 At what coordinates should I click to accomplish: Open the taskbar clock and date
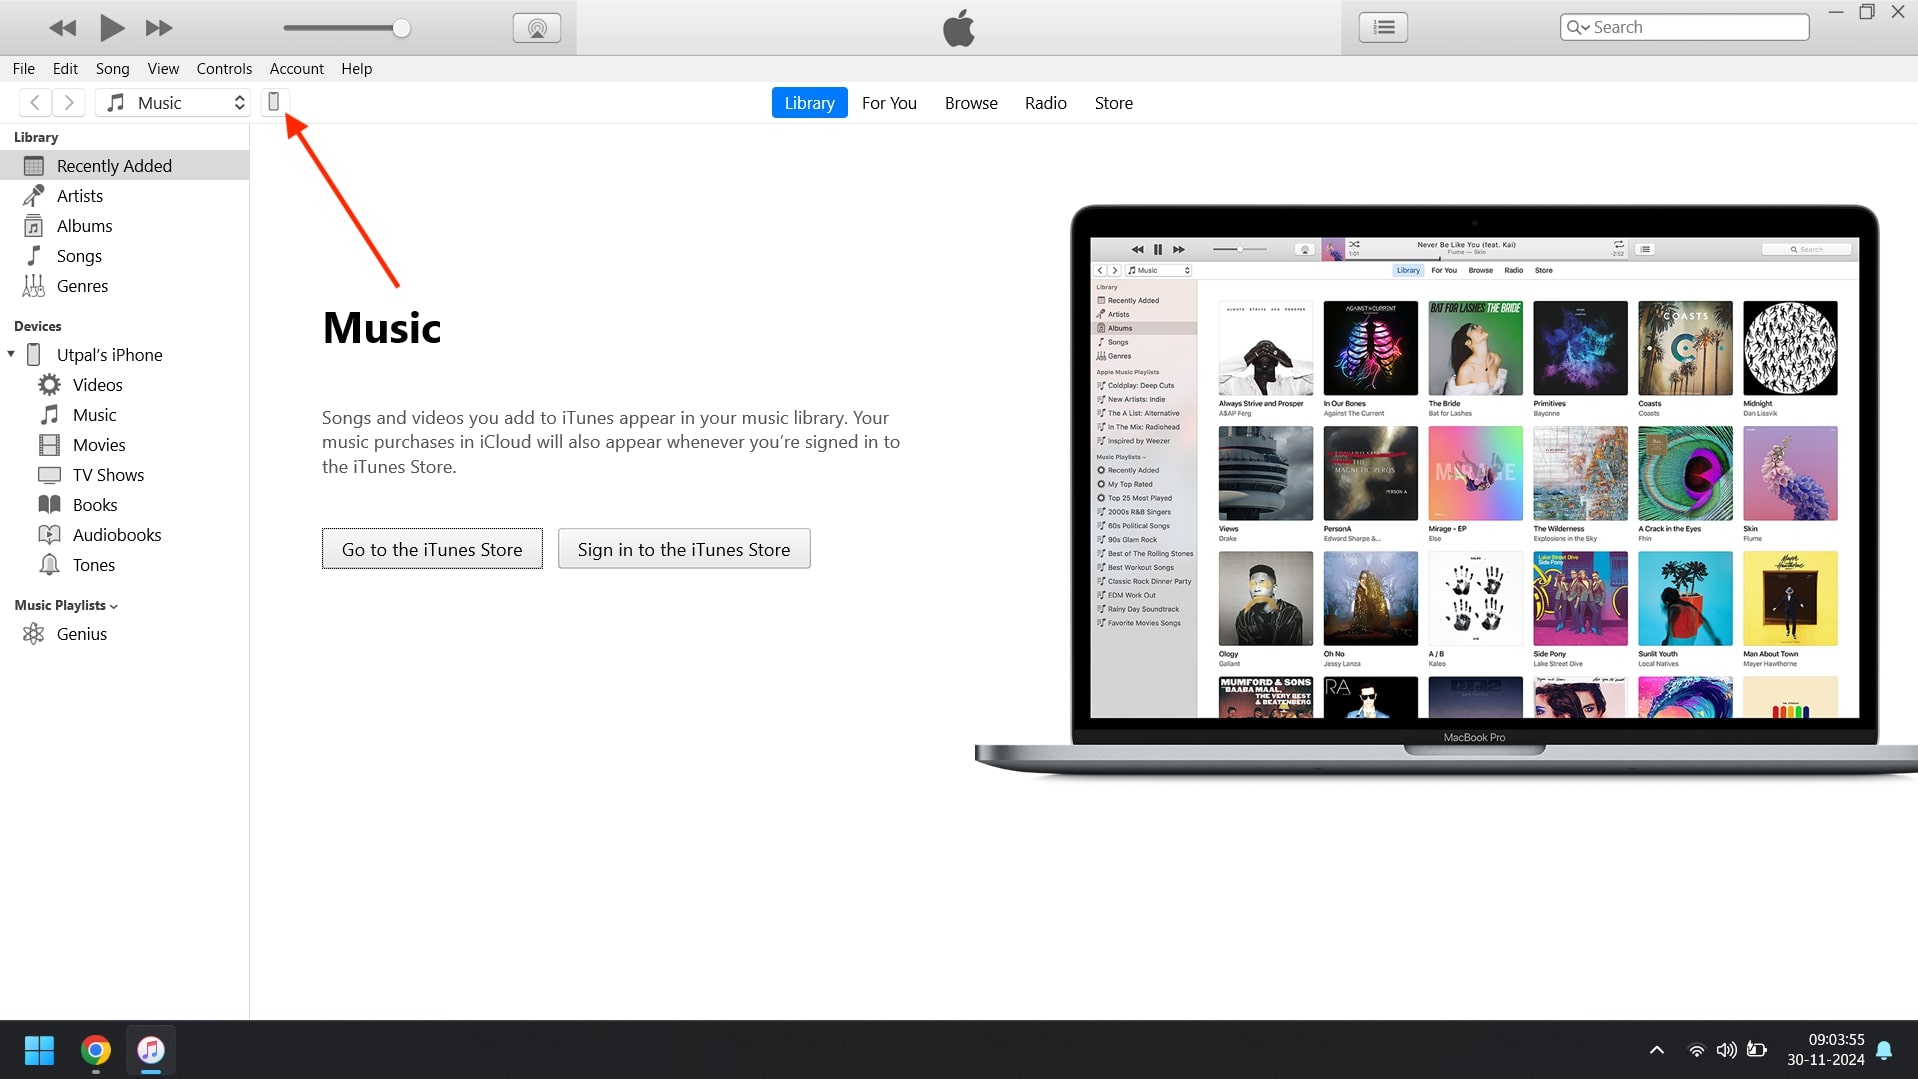(x=1826, y=1050)
